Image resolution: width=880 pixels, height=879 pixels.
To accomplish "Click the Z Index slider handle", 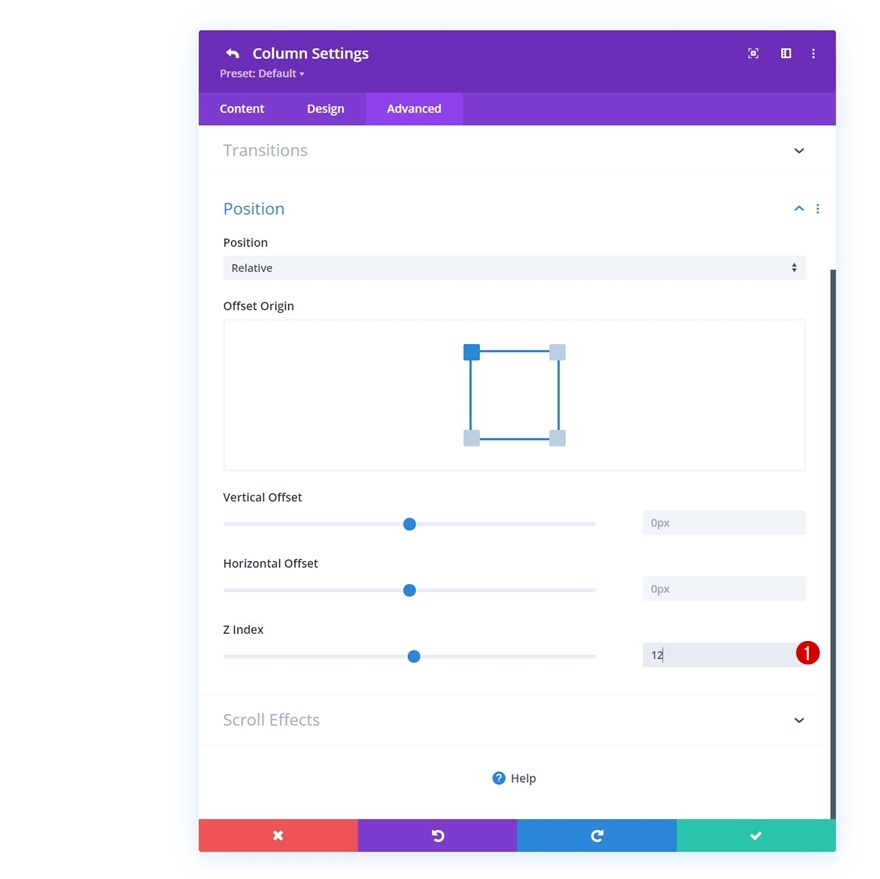I will point(414,656).
